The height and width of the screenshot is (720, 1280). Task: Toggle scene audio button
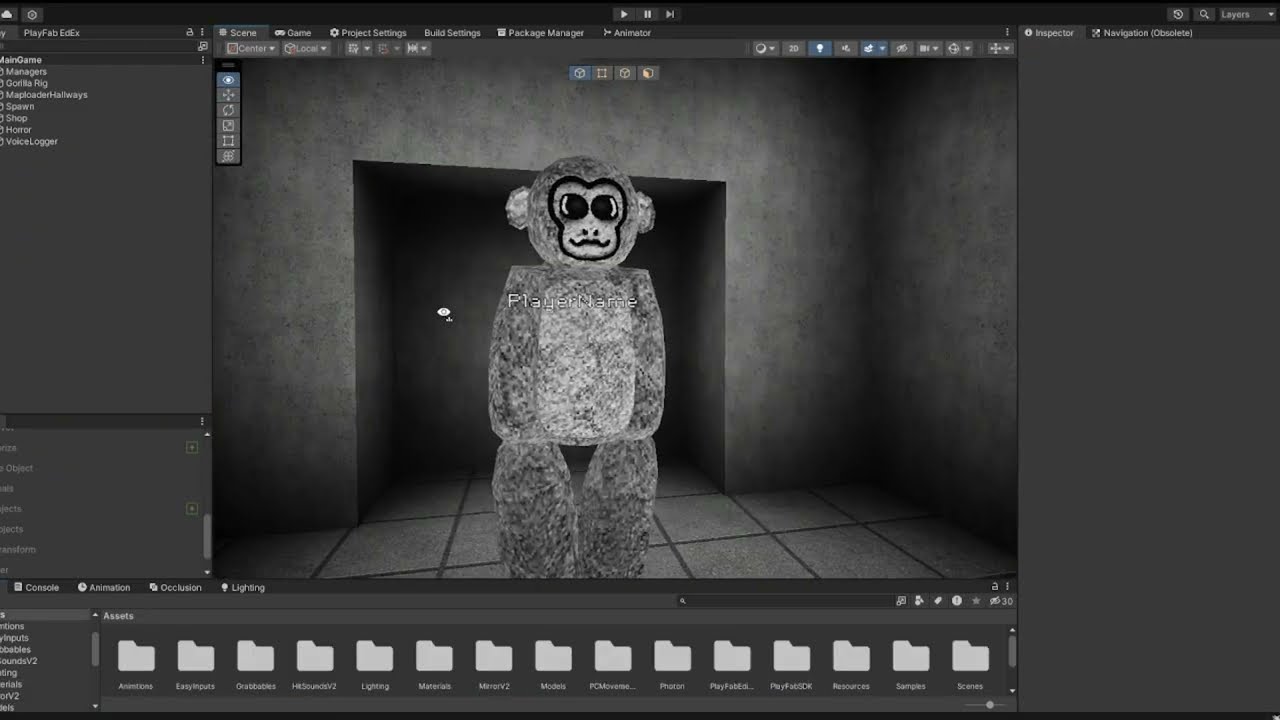846,48
